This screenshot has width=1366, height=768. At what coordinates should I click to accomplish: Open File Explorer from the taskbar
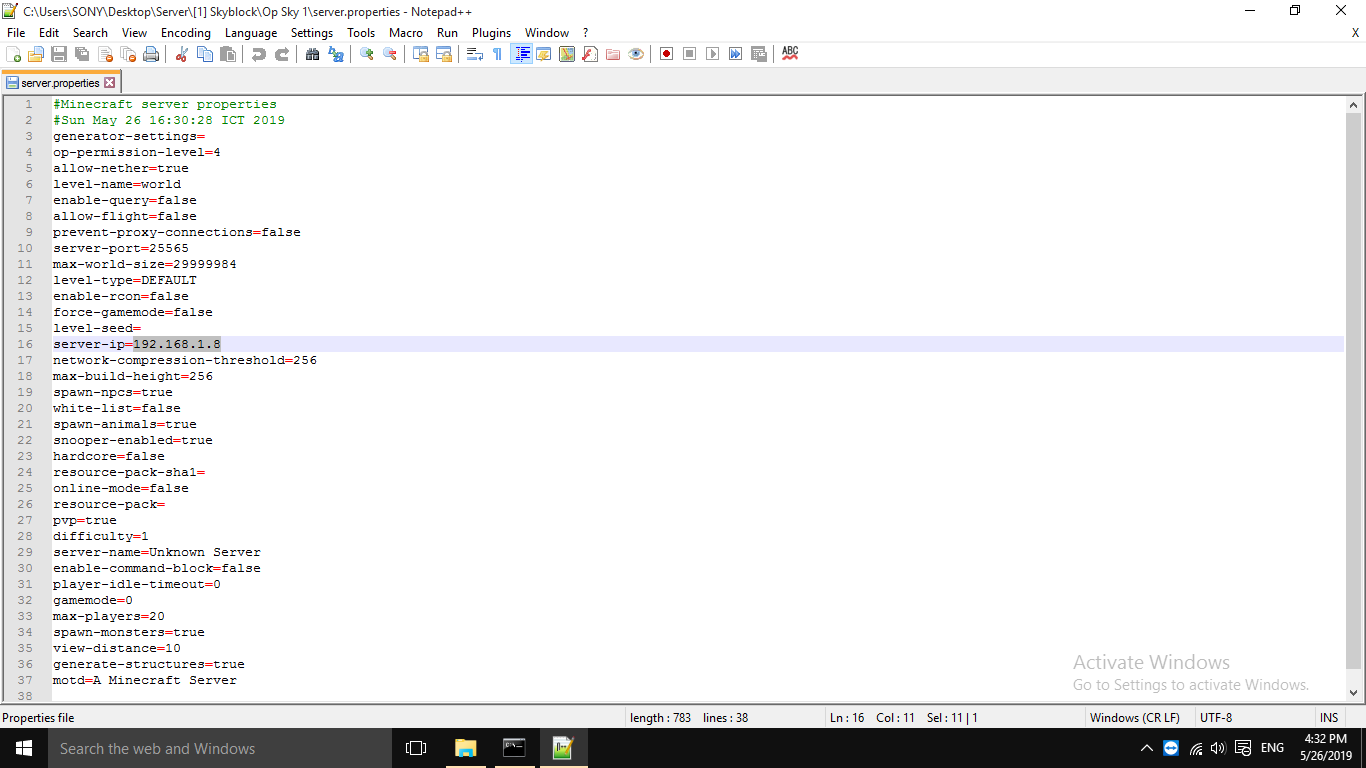pyautogui.click(x=466, y=748)
